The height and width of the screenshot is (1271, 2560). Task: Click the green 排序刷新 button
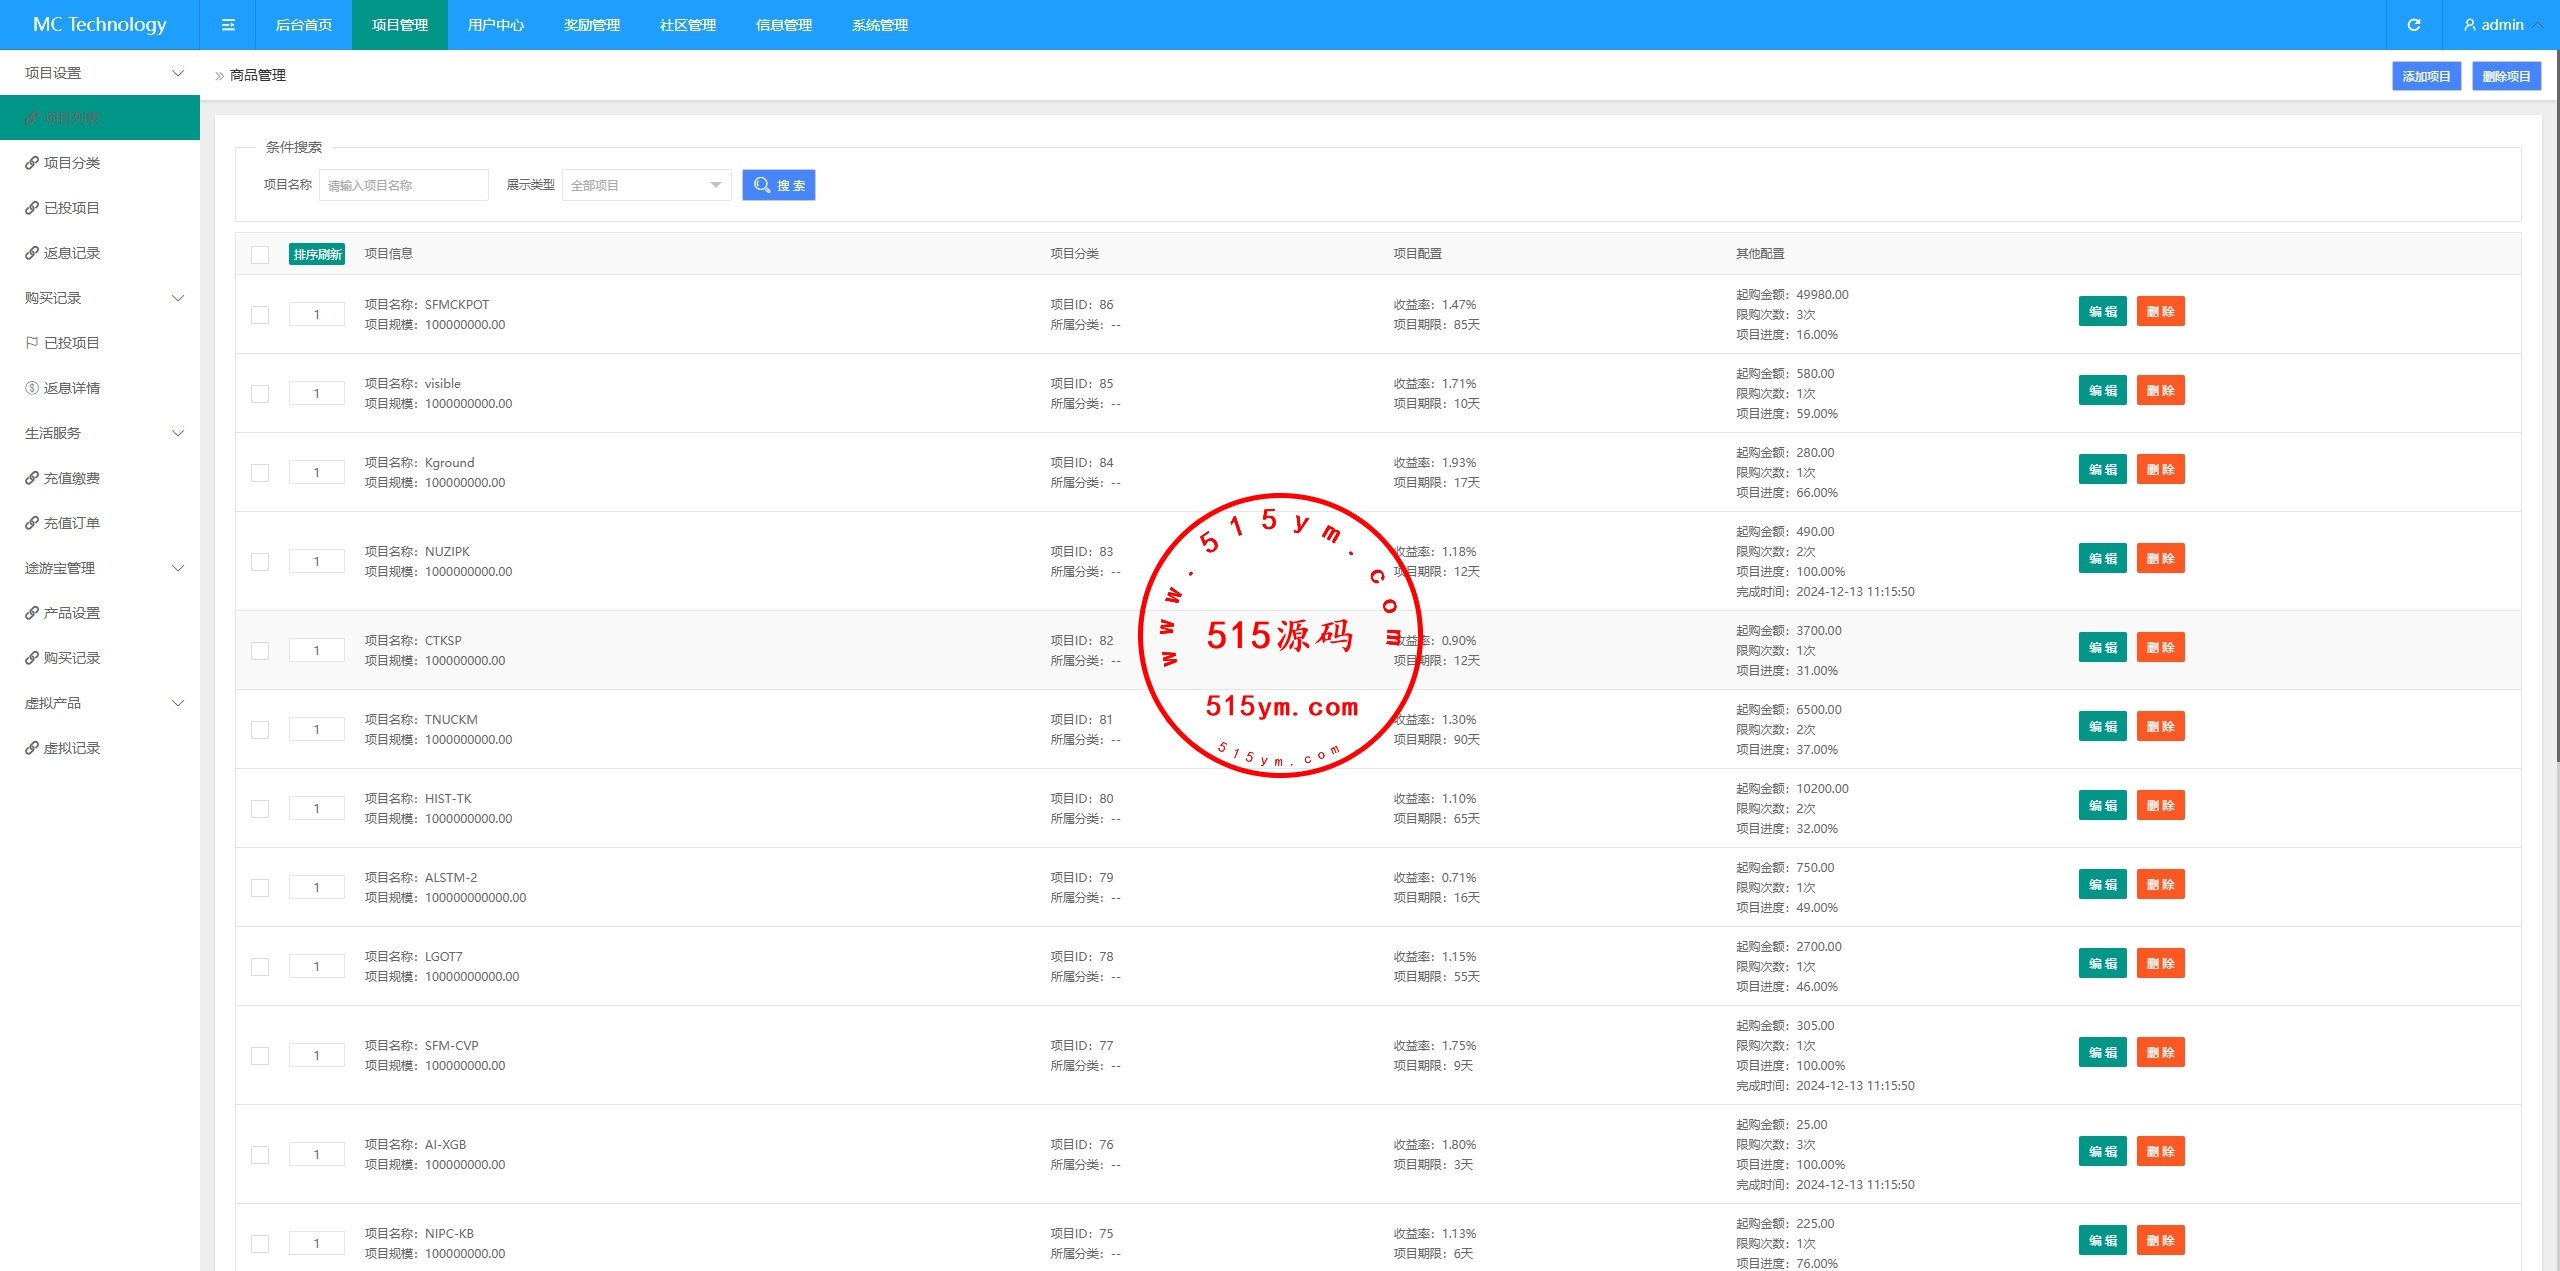pos(317,254)
